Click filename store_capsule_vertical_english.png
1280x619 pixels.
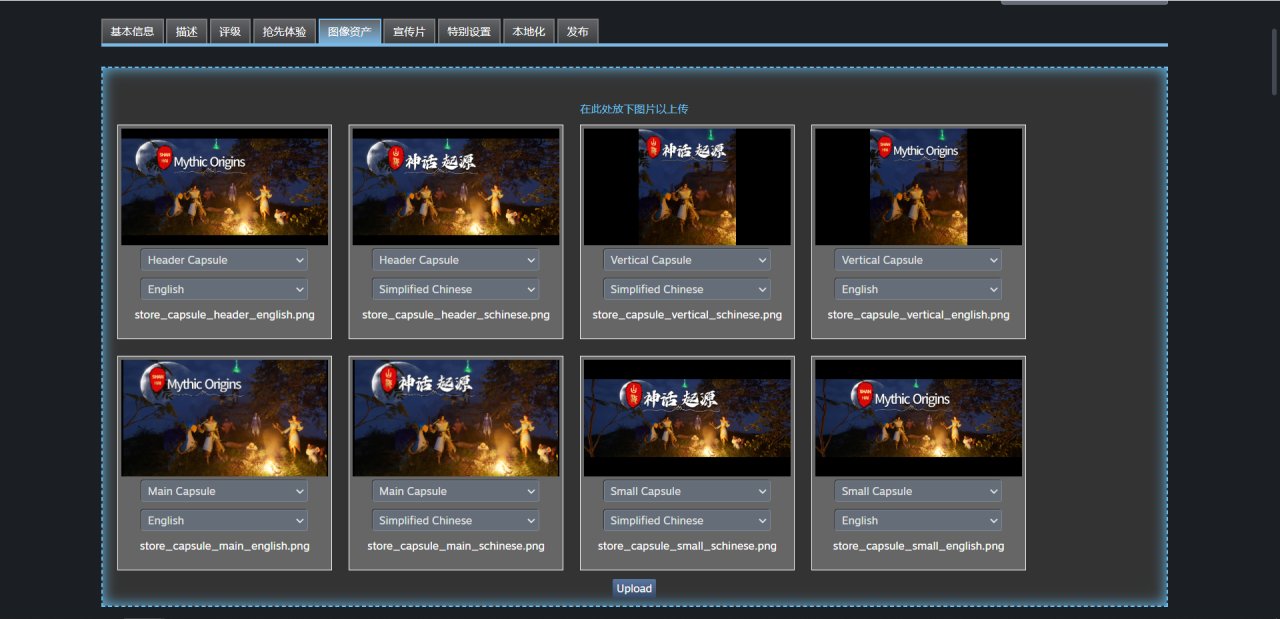click(919, 315)
